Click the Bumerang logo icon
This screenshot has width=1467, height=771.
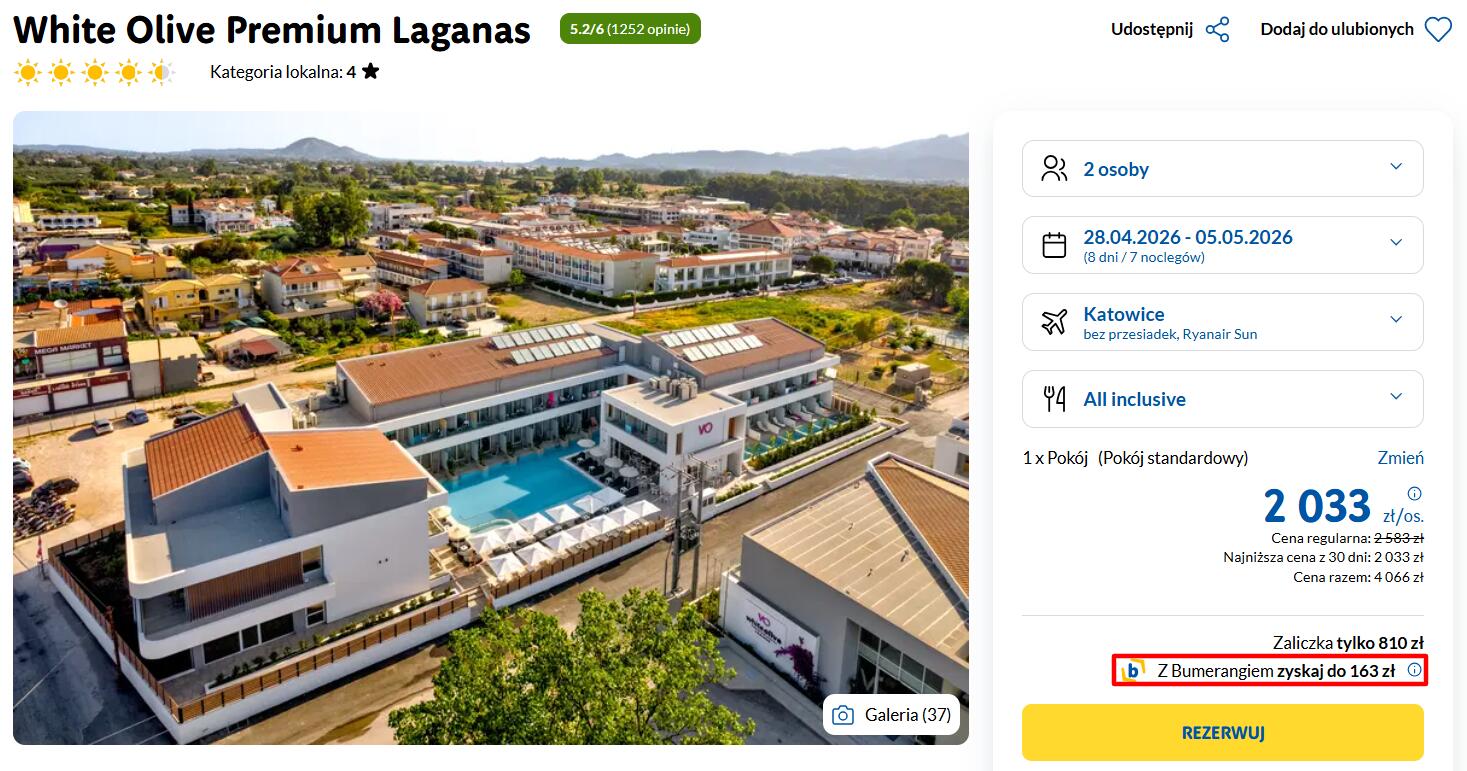pos(1133,671)
